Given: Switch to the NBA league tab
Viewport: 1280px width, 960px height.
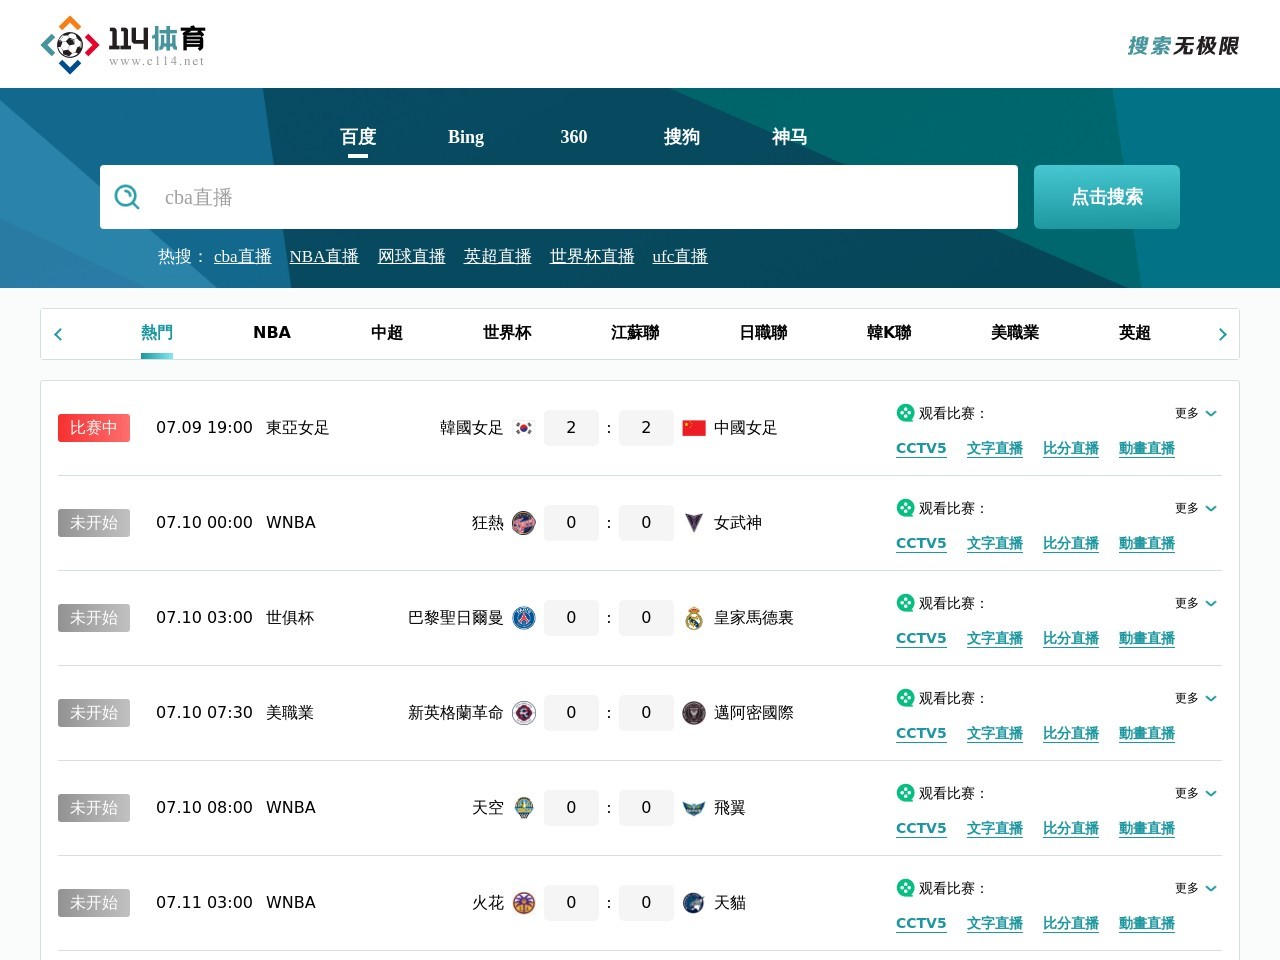Looking at the screenshot, I should coord(272,333).
